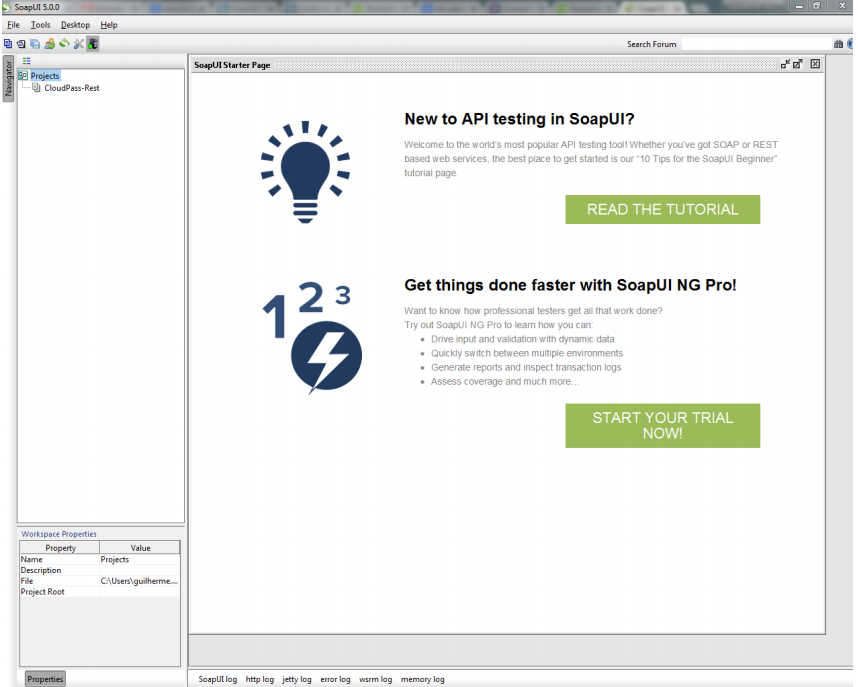Click the Search Forum input field

click(x=756, y=44)
